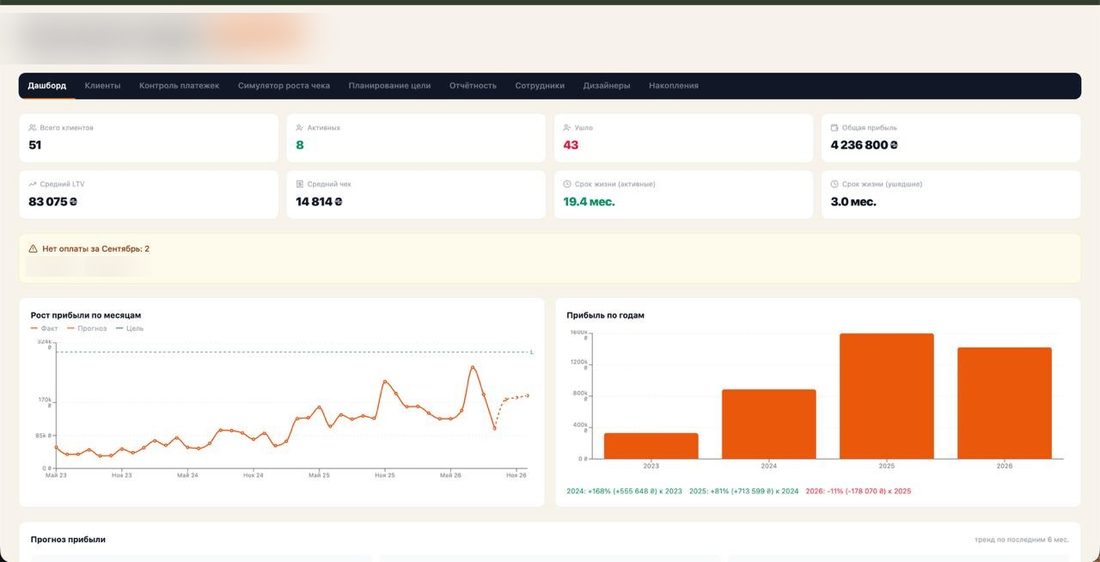1100x562 pixels.
Task: Click the users icon beside Всего клиентов
Action: (x=32, y=128)
